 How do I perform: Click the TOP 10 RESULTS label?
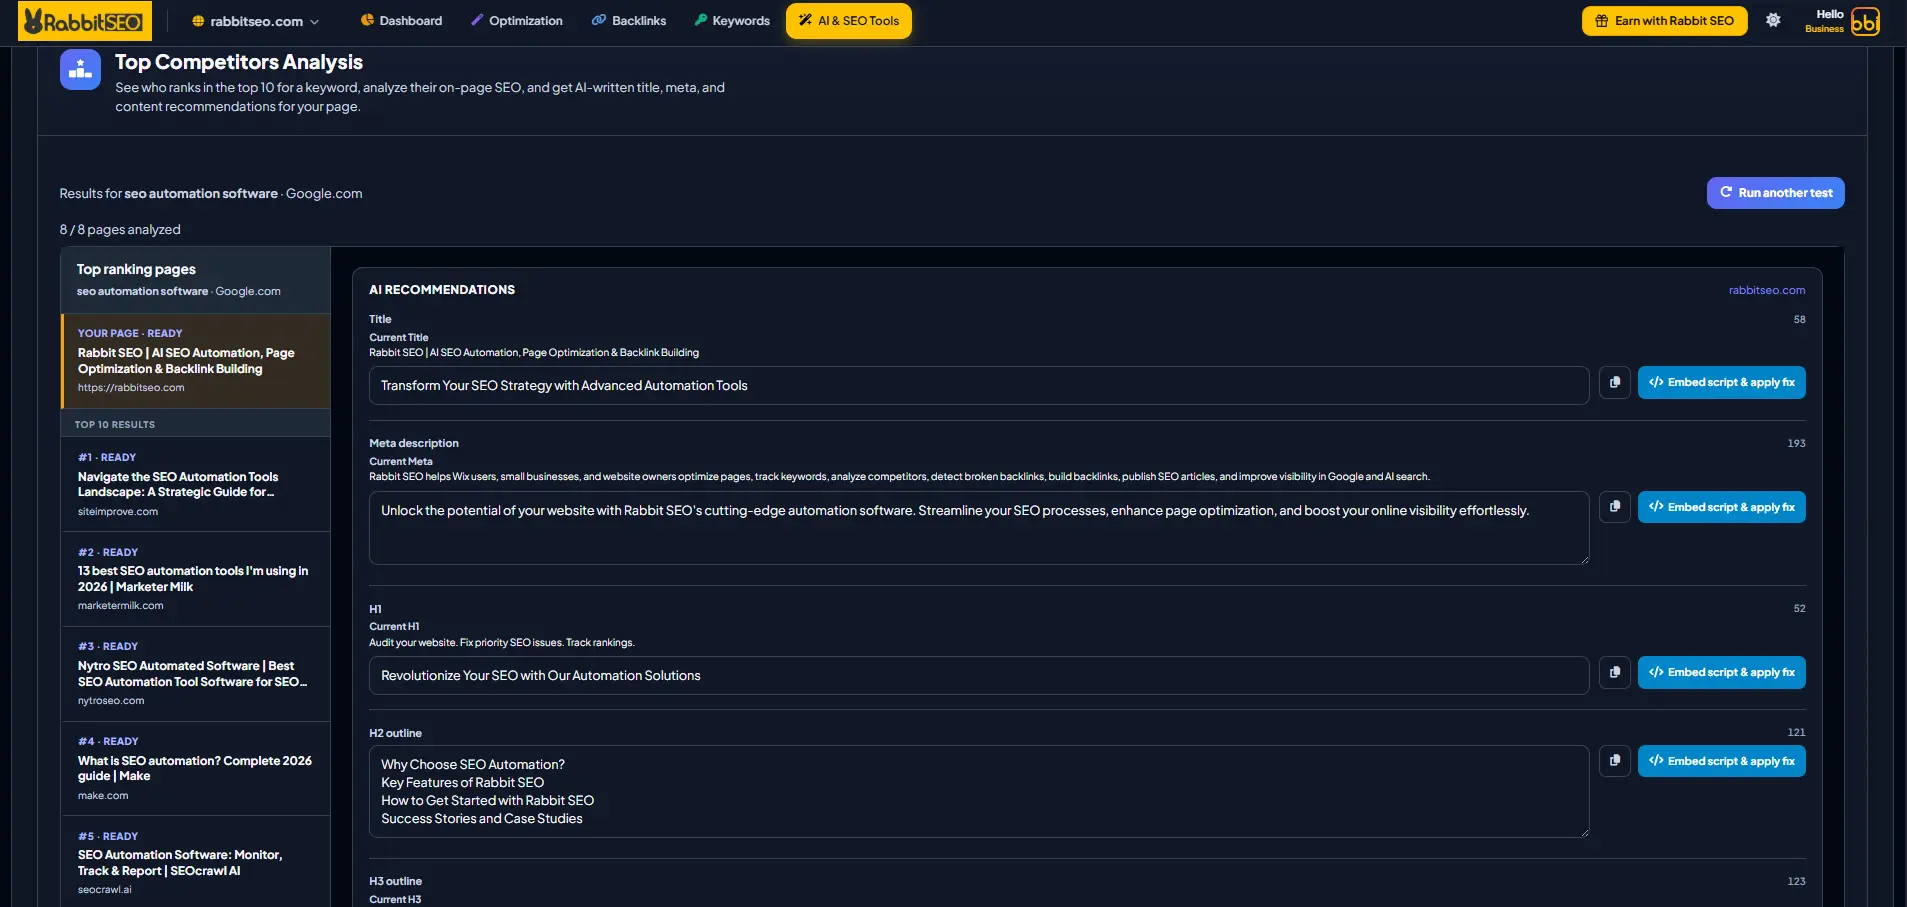point(115,425)
